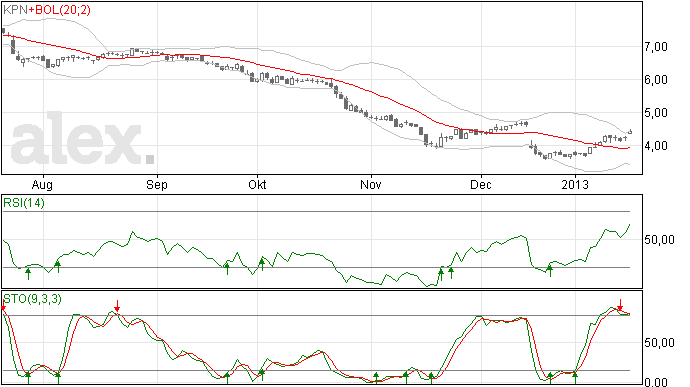Screen dimensions: 690x387
Task: Click the 2013 year label
Action: pyautogui.click(x=575, y=184)
